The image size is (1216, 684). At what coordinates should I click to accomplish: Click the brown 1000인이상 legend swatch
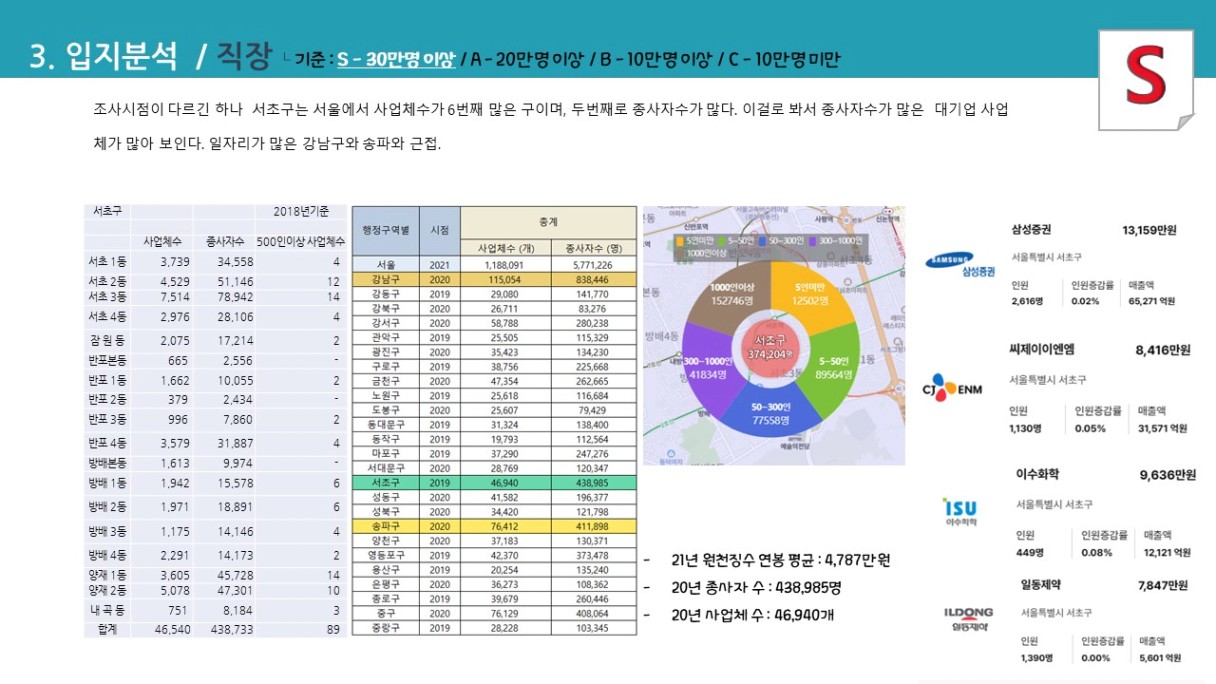680,253
